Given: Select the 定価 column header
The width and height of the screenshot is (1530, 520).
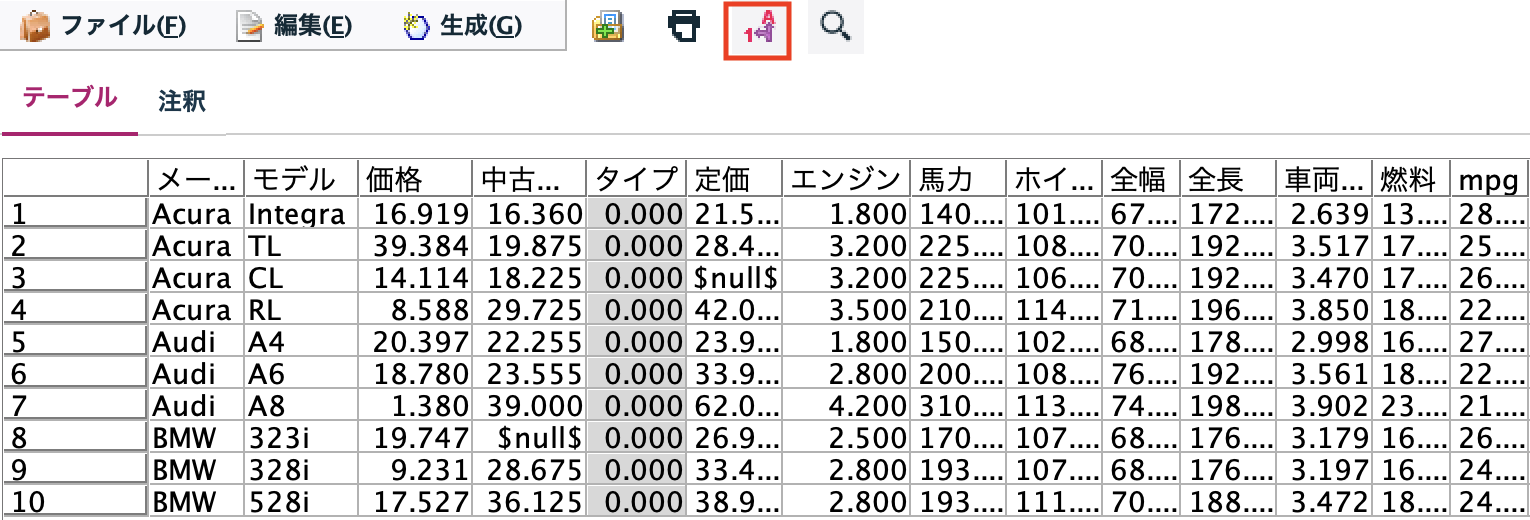Looking at the screenshot, I should coord(734,179).
